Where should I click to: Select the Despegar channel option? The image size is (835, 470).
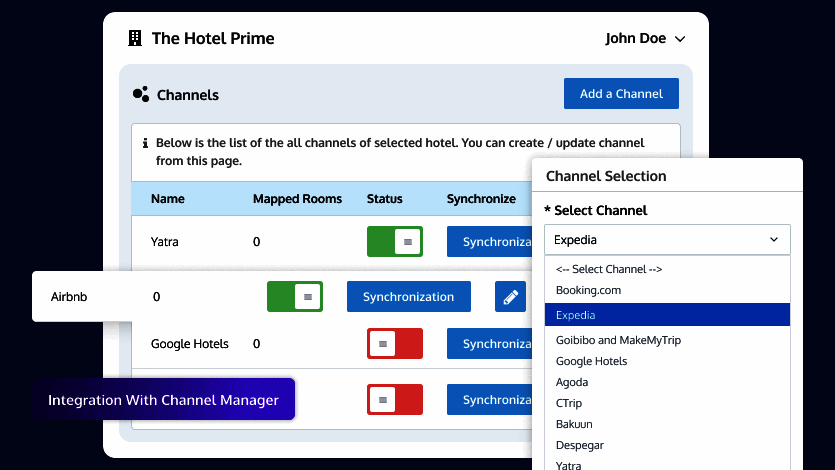pos(580,445)
